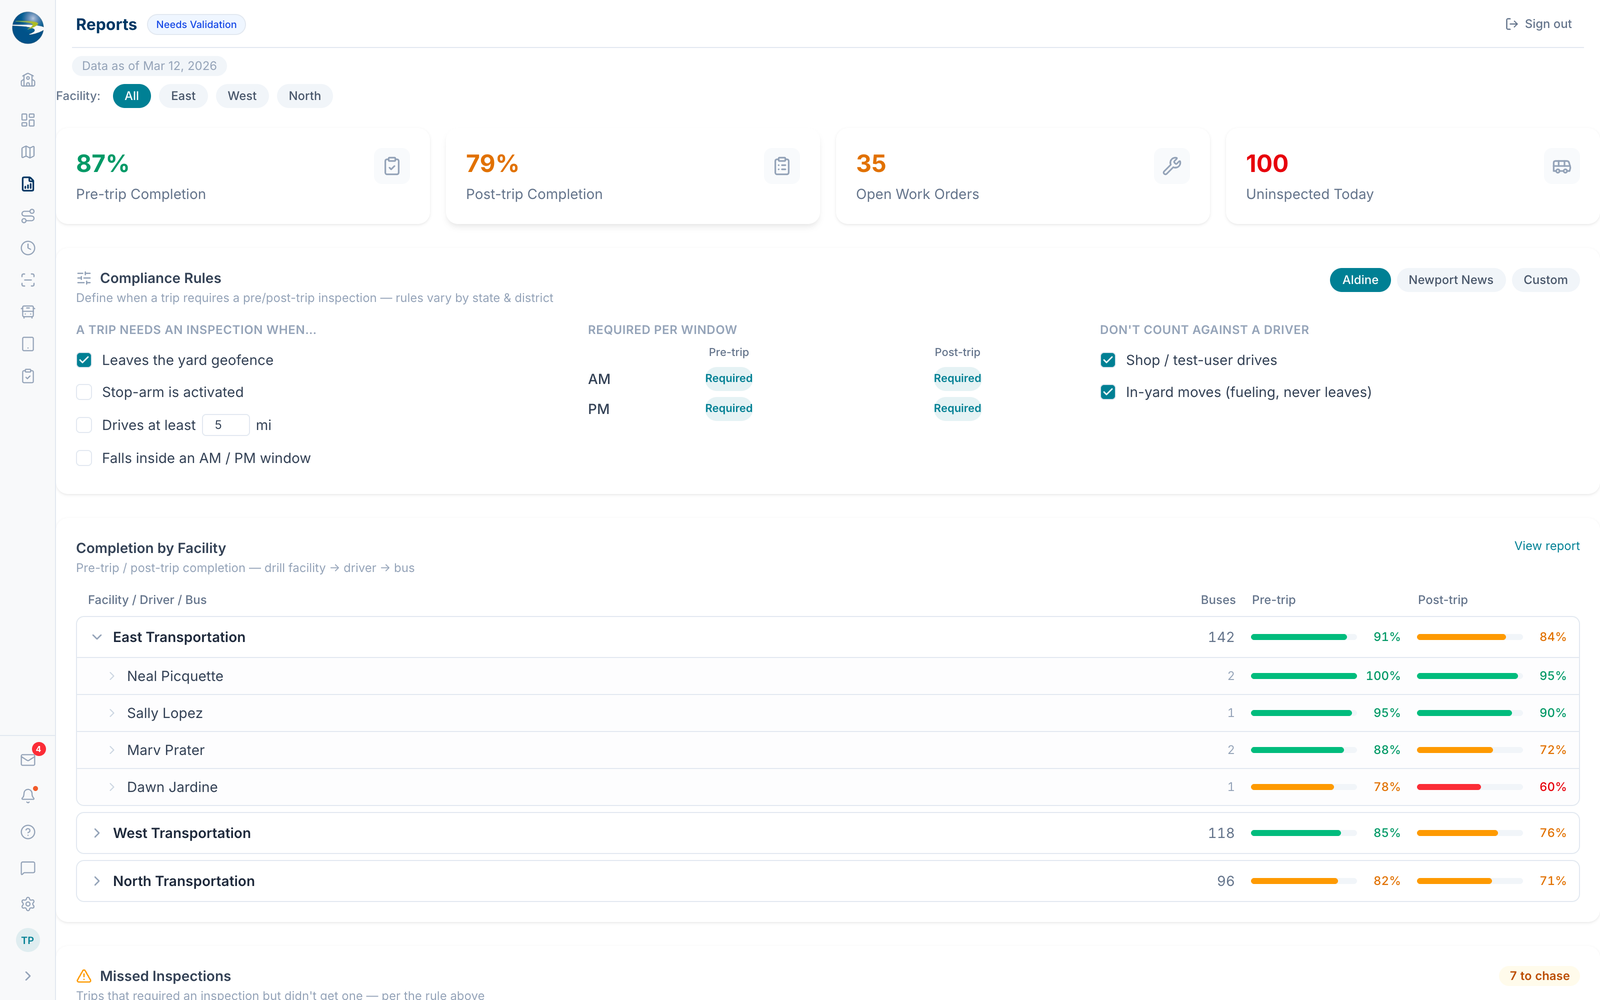Uncheck Leaves the yard geofence
The width and height of the screenshot is (1600, 1000).
(84, 360)
